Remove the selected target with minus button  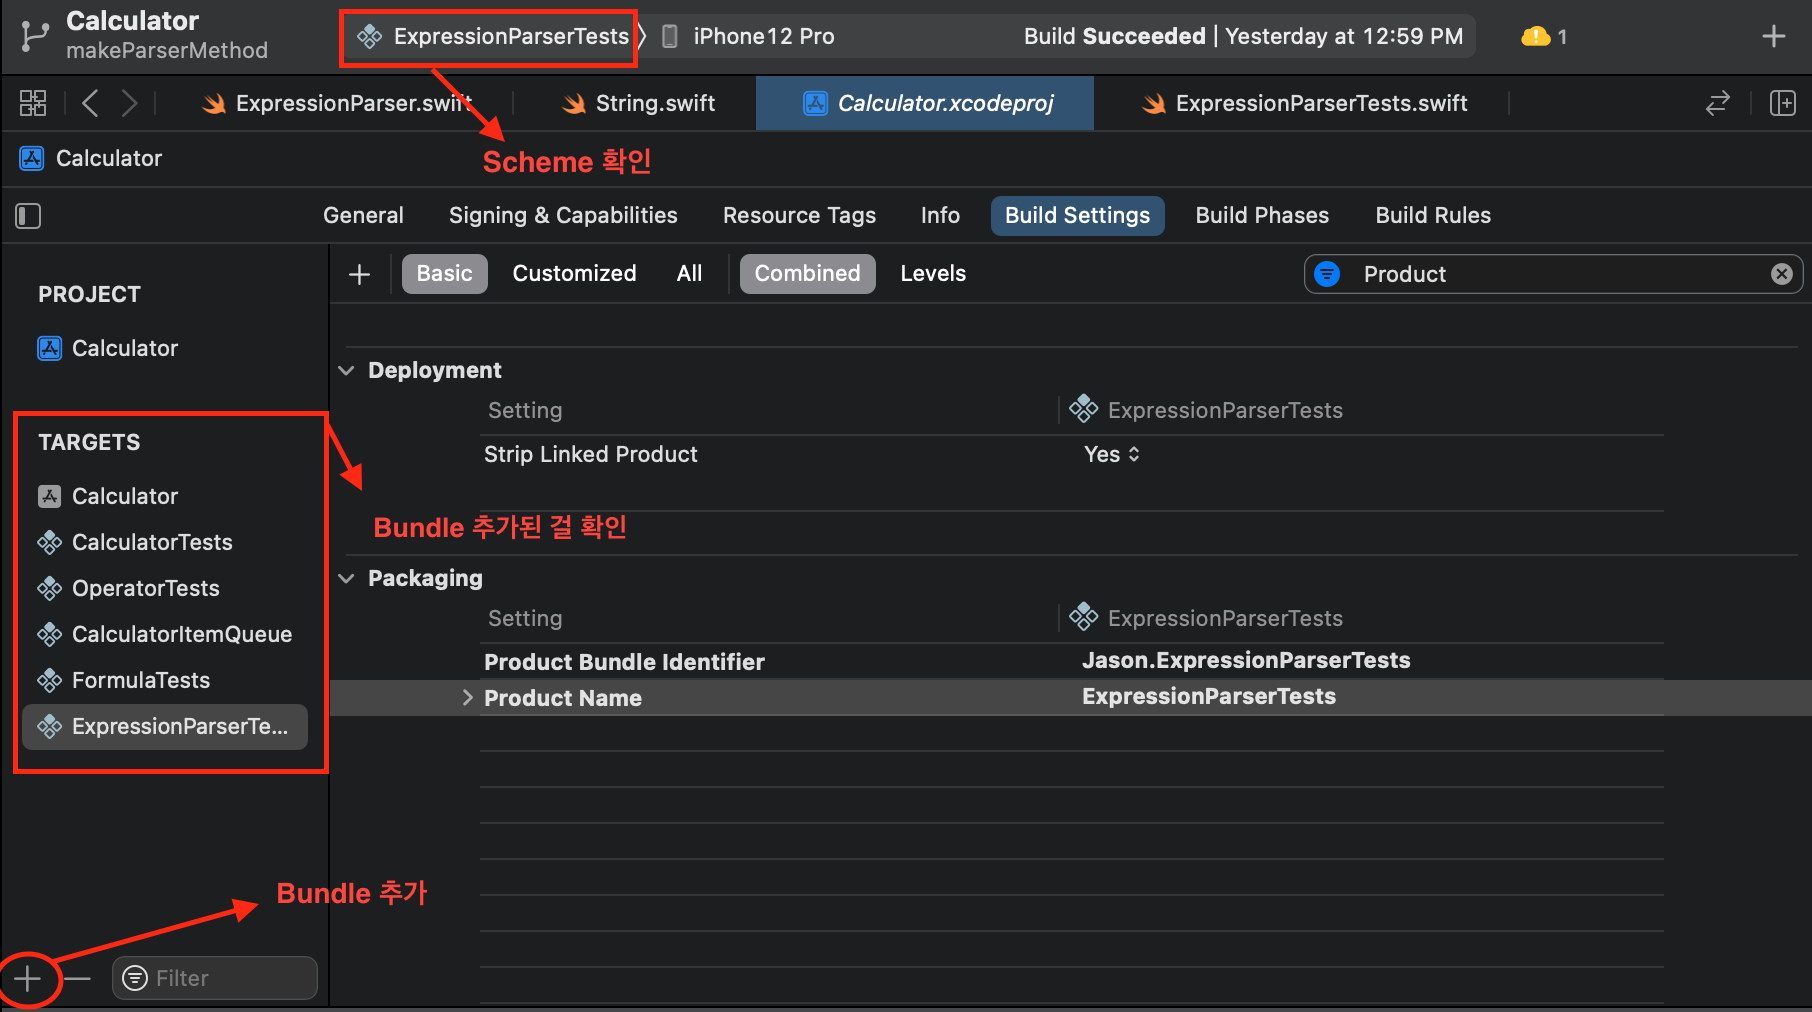pos(78,979)
